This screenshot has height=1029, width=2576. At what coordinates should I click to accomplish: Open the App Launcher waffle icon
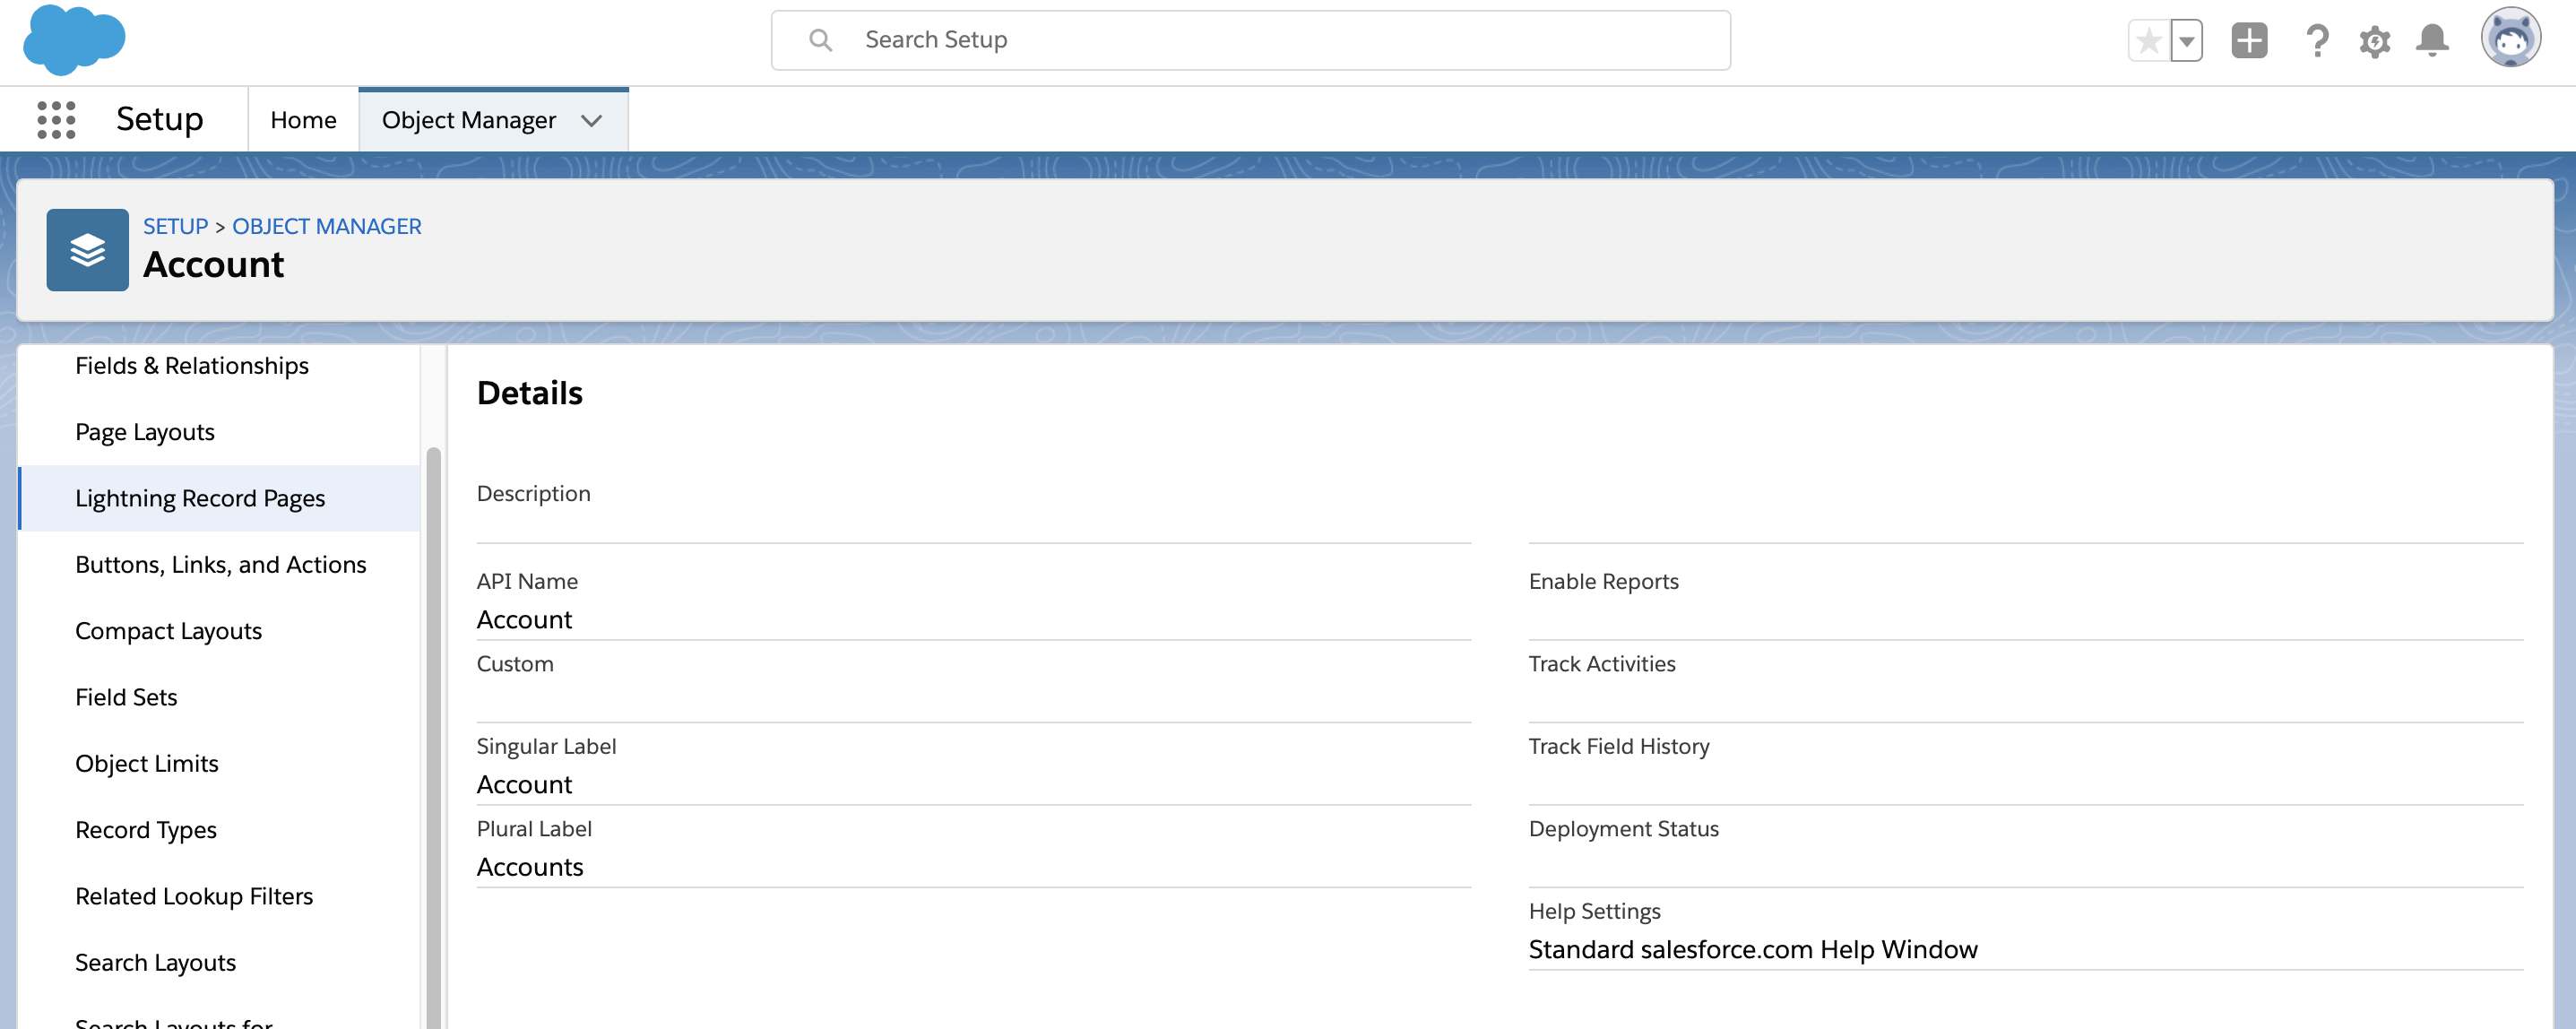[x=56, y=119]
